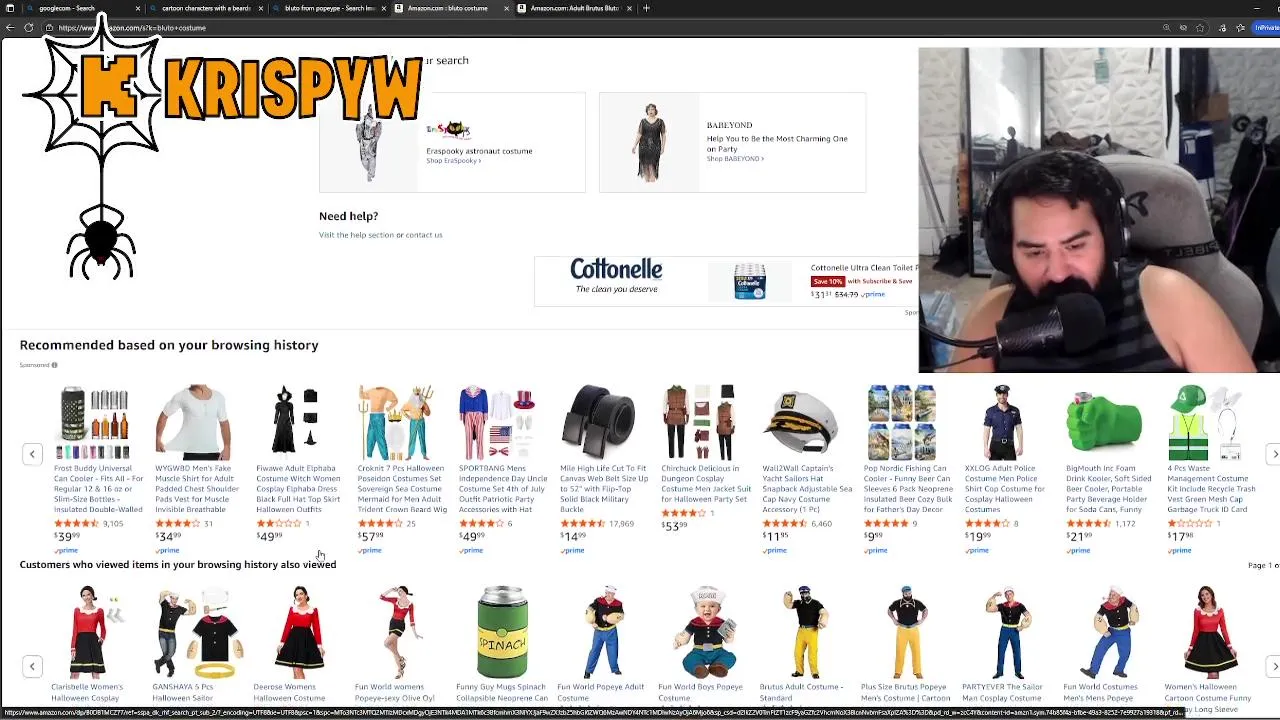
Task: Open the favorites list icon
Action: click(x=1240, y=28)
